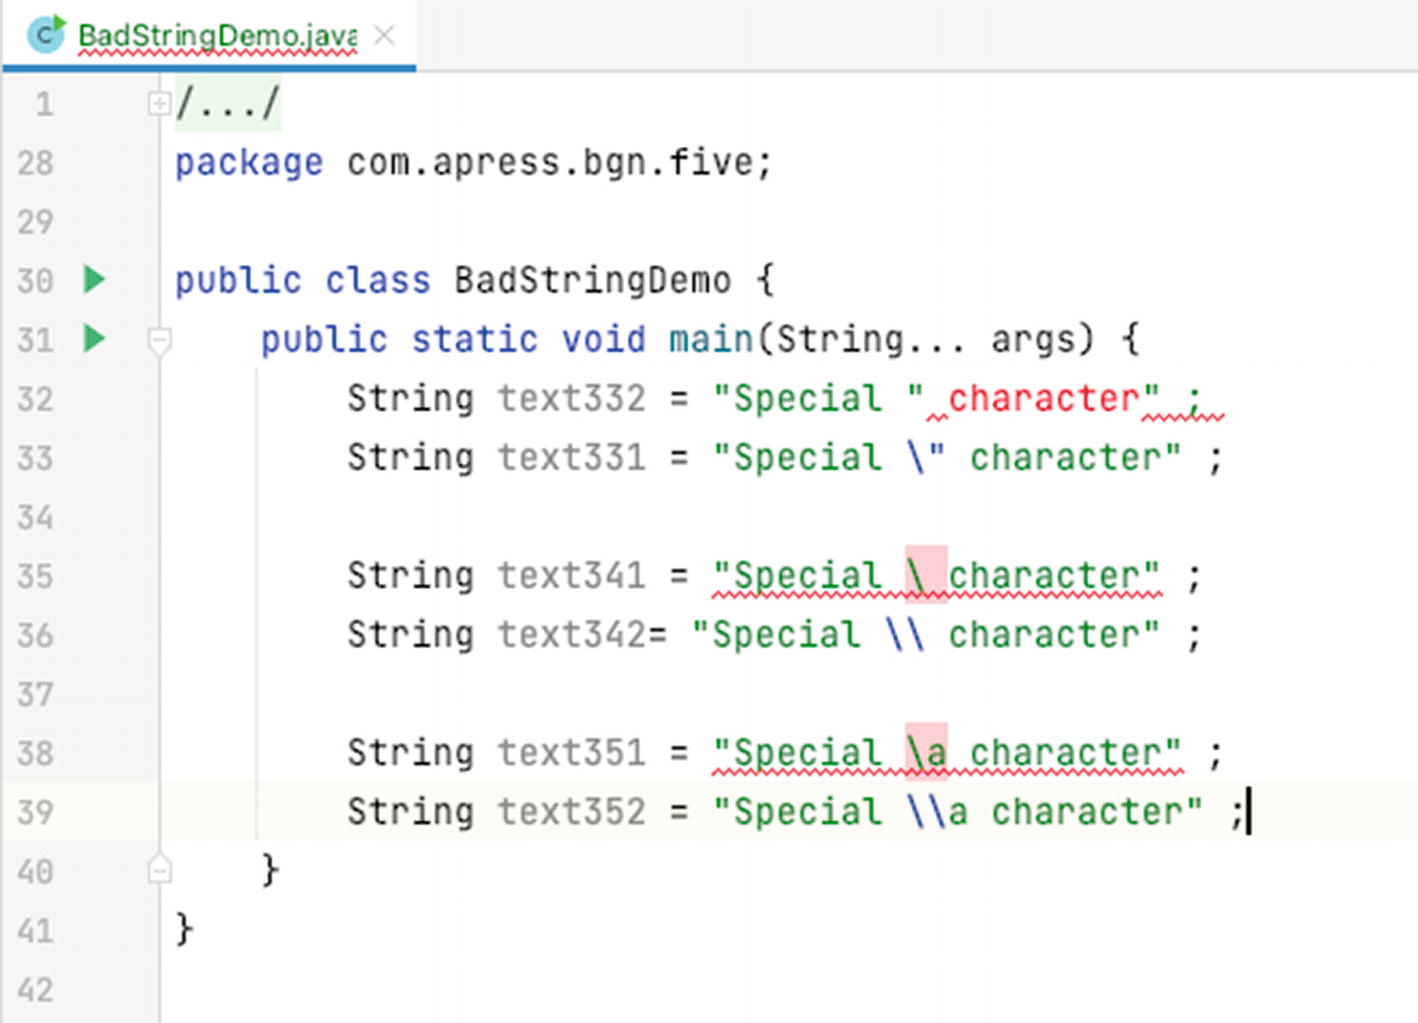
Task: Click the red error text character on line 32
Action: point(1043,399)
